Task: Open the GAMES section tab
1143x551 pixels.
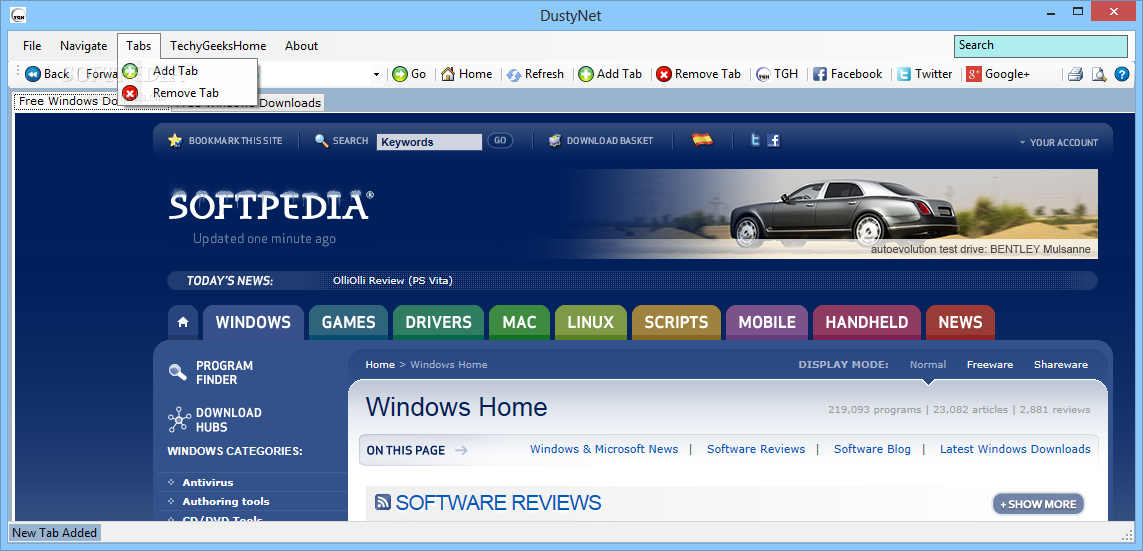Action: click(348, 322)
